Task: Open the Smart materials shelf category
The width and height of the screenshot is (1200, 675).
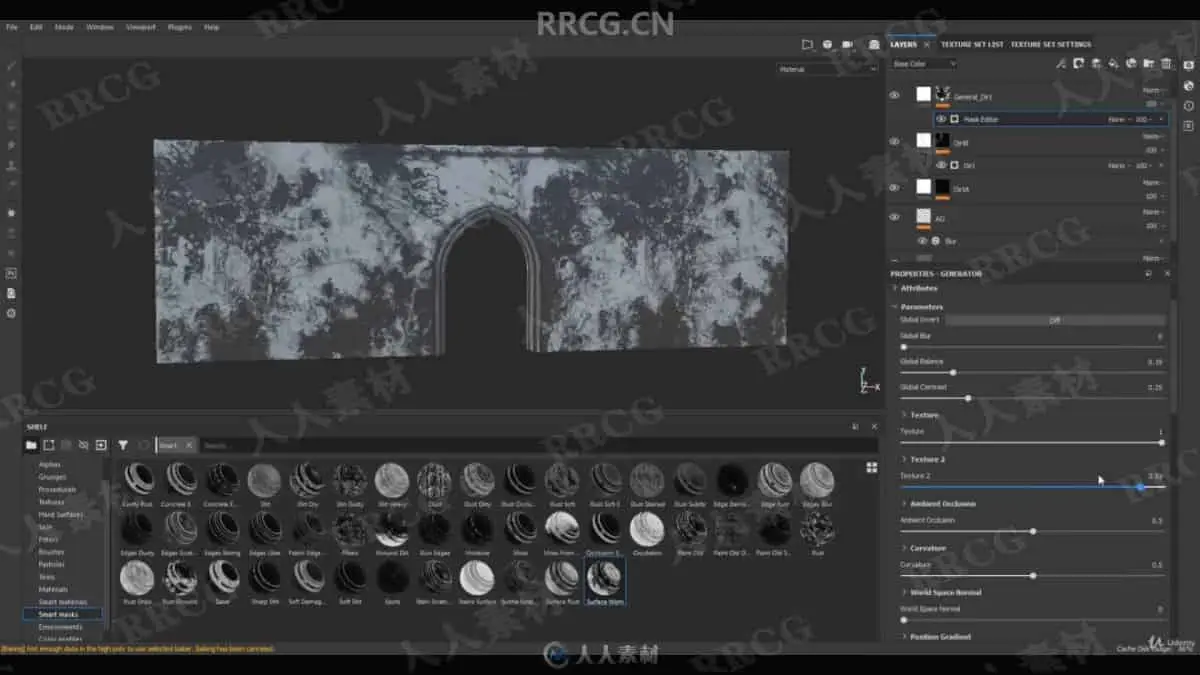Action: tap(62, 602)
